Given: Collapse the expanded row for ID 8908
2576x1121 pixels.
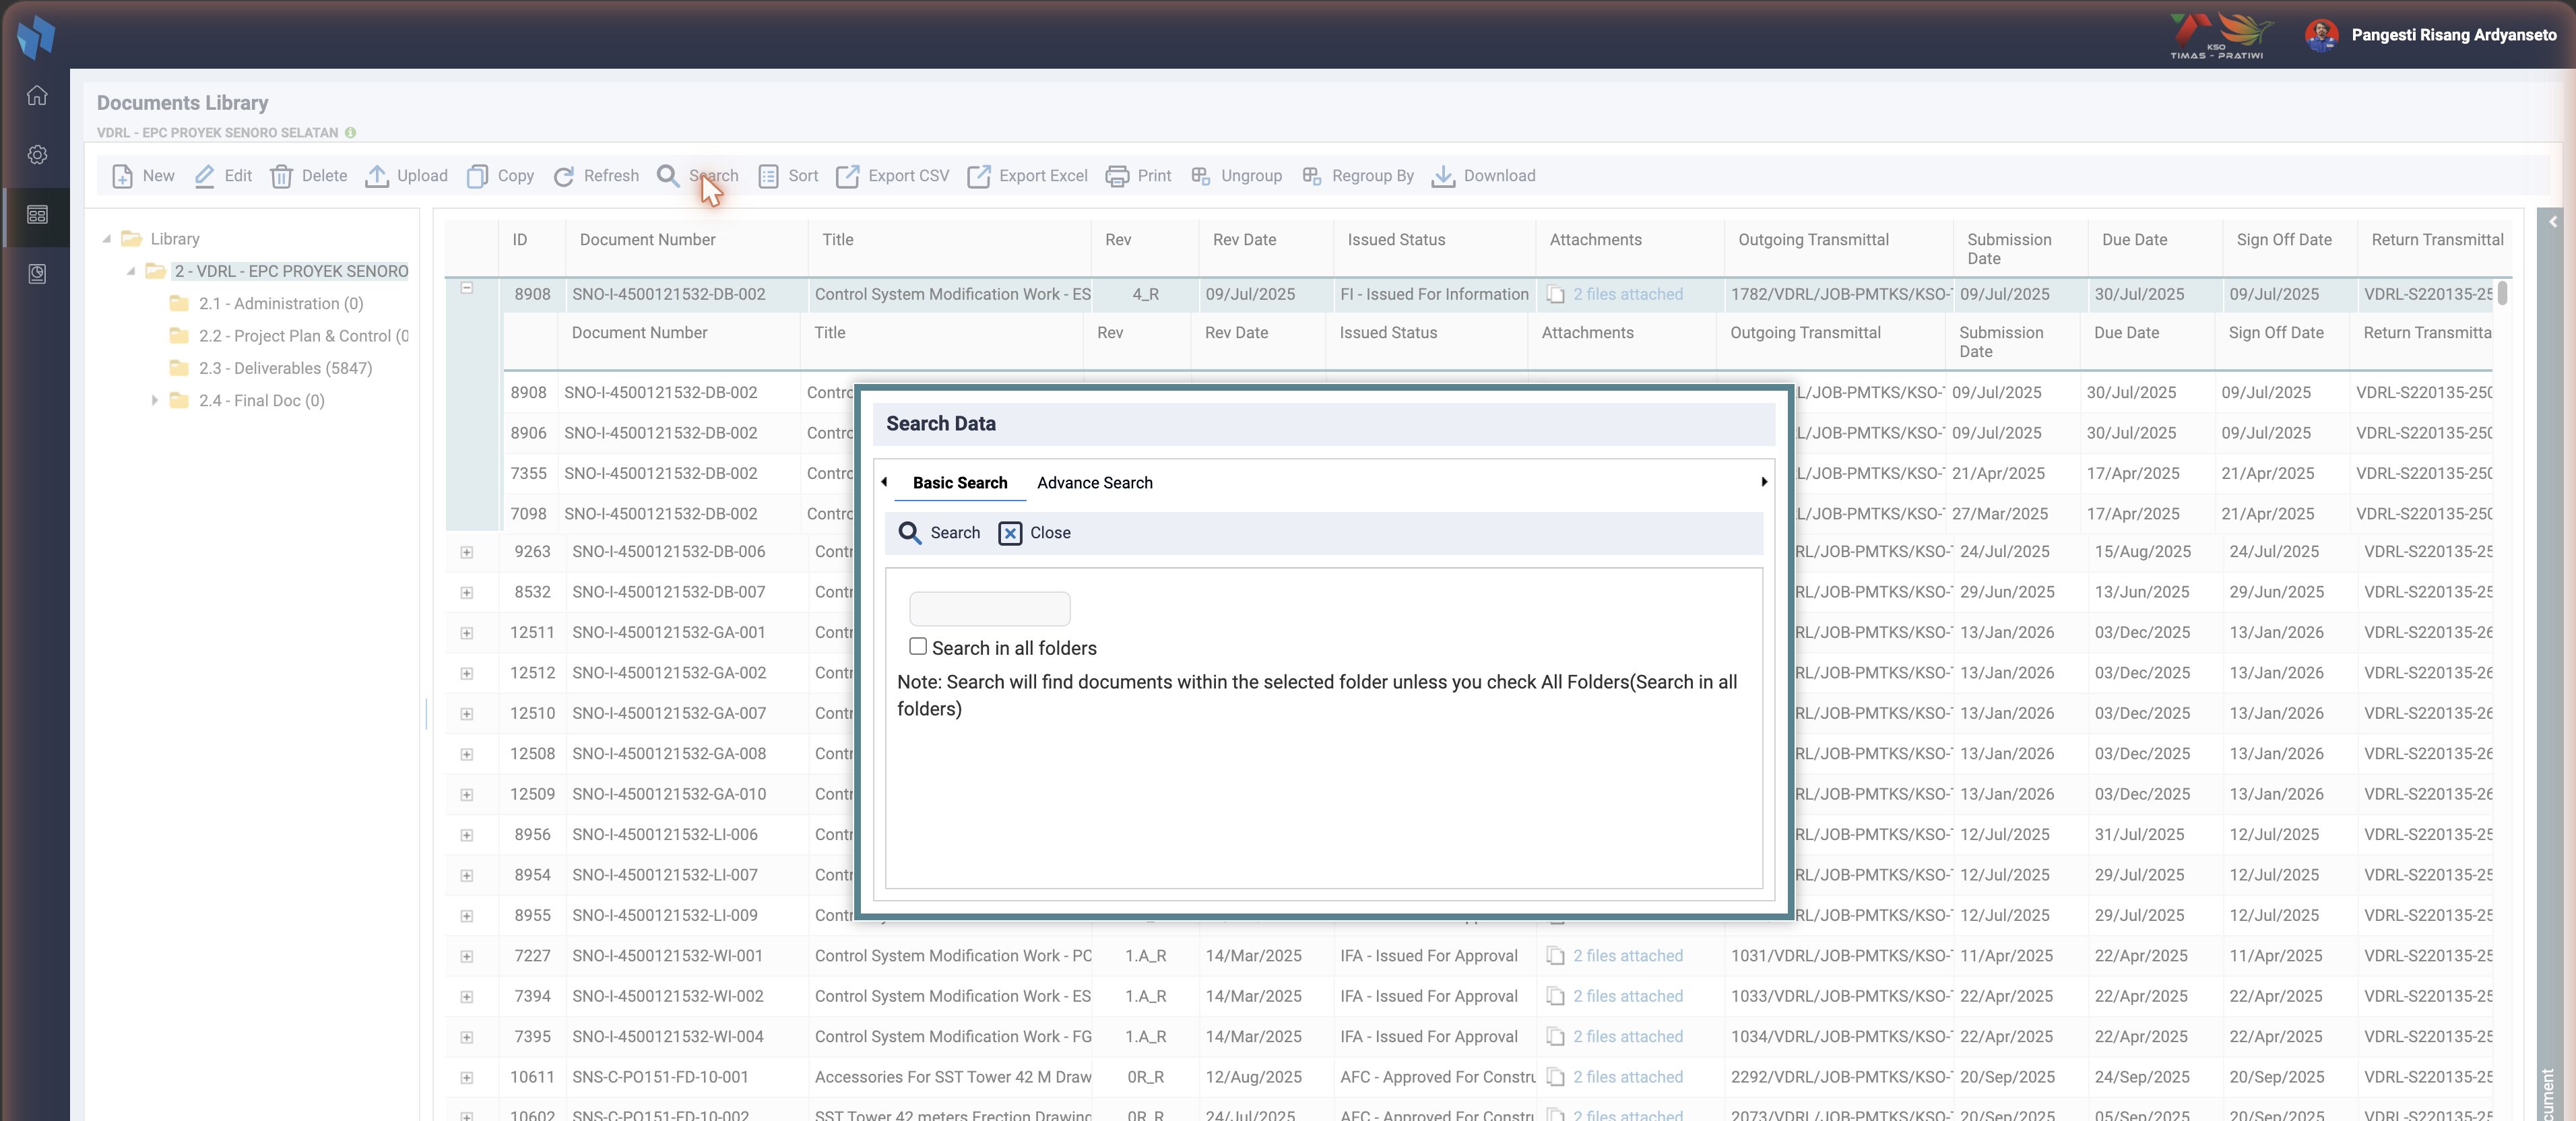Looking at the screenshot, I should pos(466,288).
